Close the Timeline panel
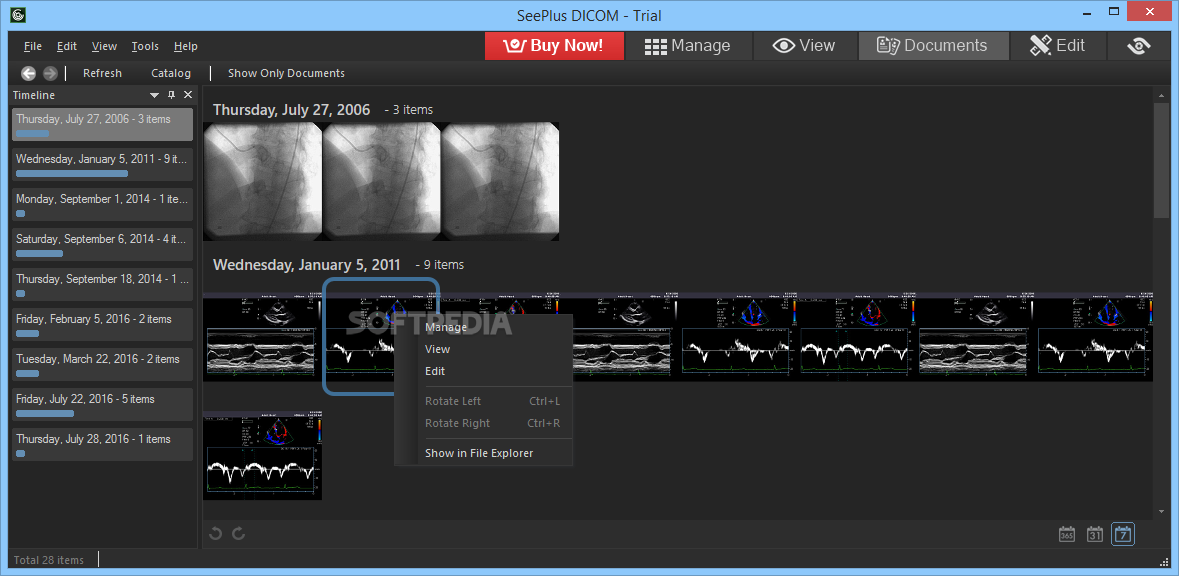Screen dimensions: 1179x576 tap(188, 95)
